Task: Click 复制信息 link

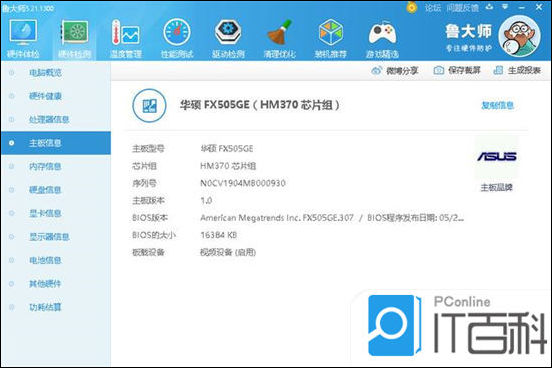Action: [x=497, y=105]
